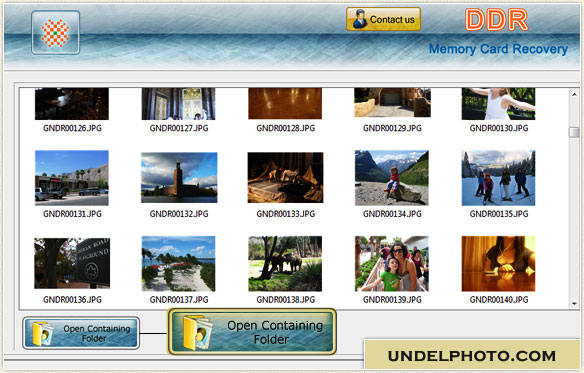Select thumbnail GNDR00130.JPG
This screenshot has width=584, height=373.
pyautogui.click(x=498, y=104)
